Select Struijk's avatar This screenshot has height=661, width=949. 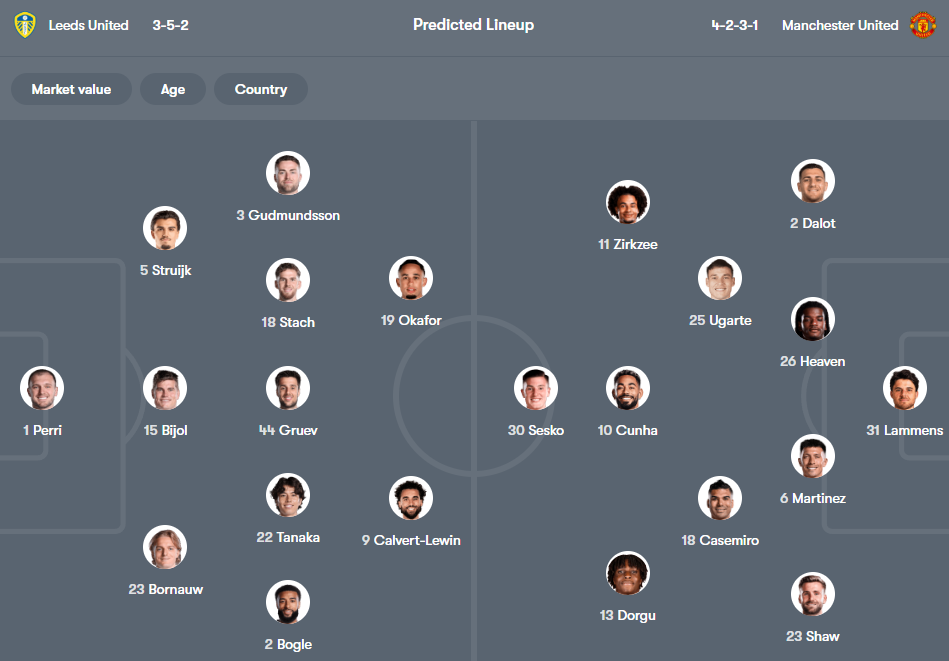click(x=164, y=227)
